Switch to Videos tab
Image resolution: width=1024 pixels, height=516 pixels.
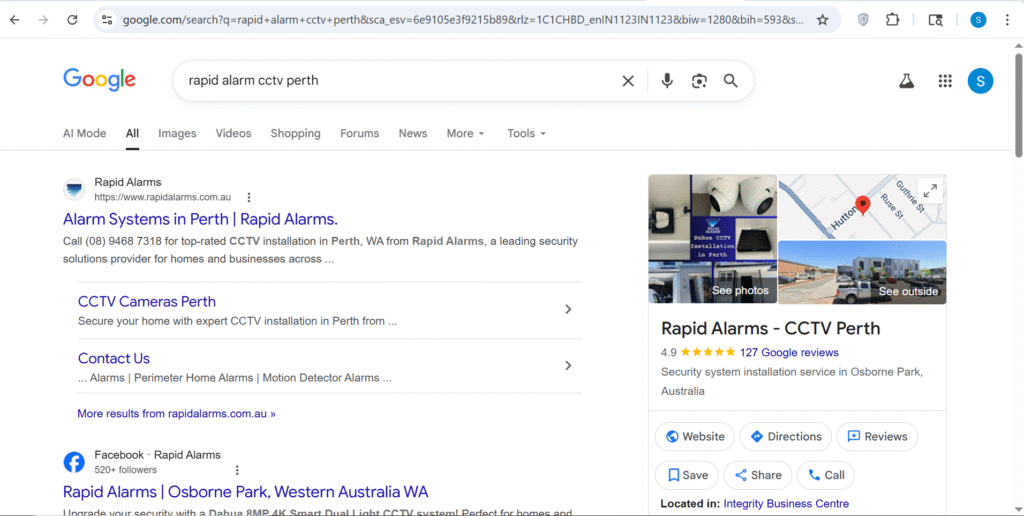tap(233, 133)
